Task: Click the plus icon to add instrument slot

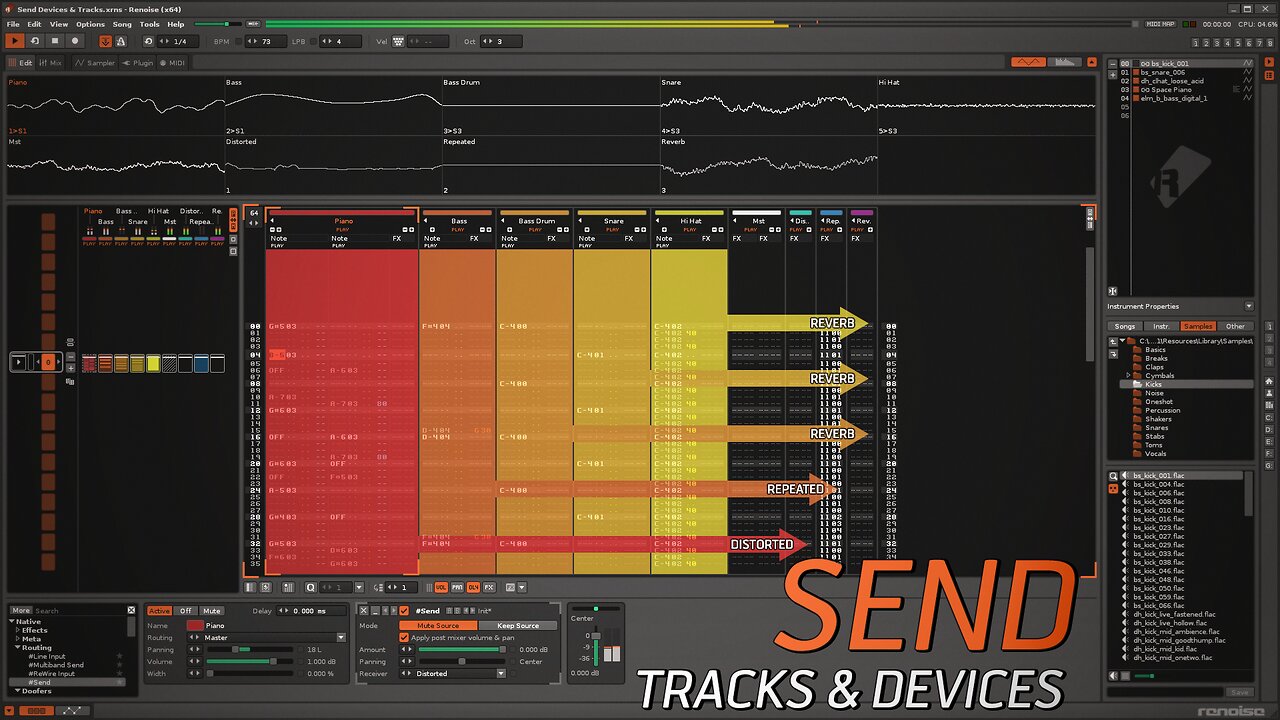Action: [x=1112, y=73]
